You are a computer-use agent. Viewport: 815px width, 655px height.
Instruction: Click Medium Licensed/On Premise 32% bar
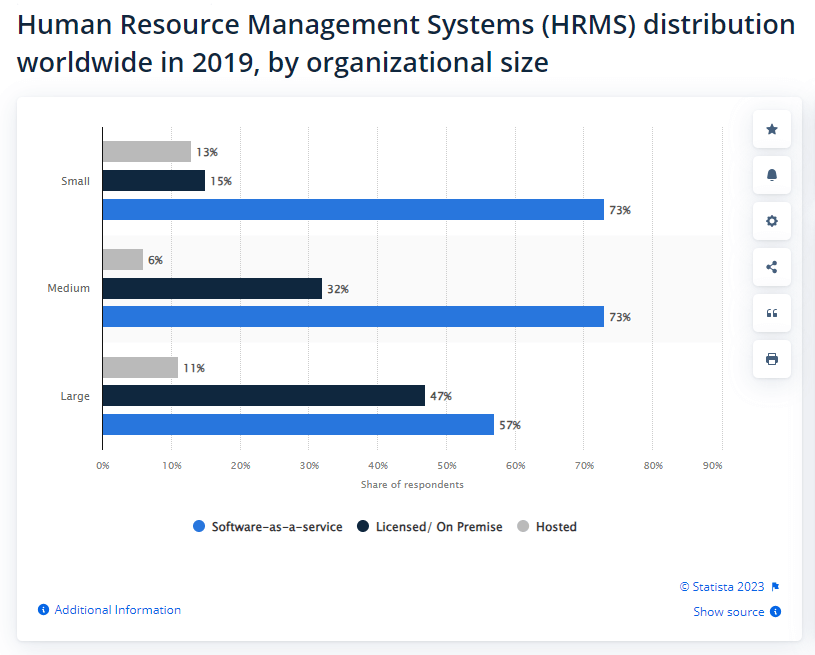pyautogui.click(x=212, y=289)
